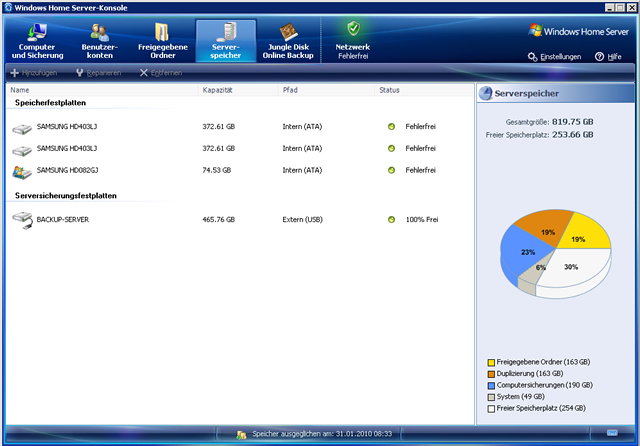640x446 pixels.
Task: Click the Fehlerfrei status of SAMSUNG HD082GJ
Action: click(x=420, y=171)
